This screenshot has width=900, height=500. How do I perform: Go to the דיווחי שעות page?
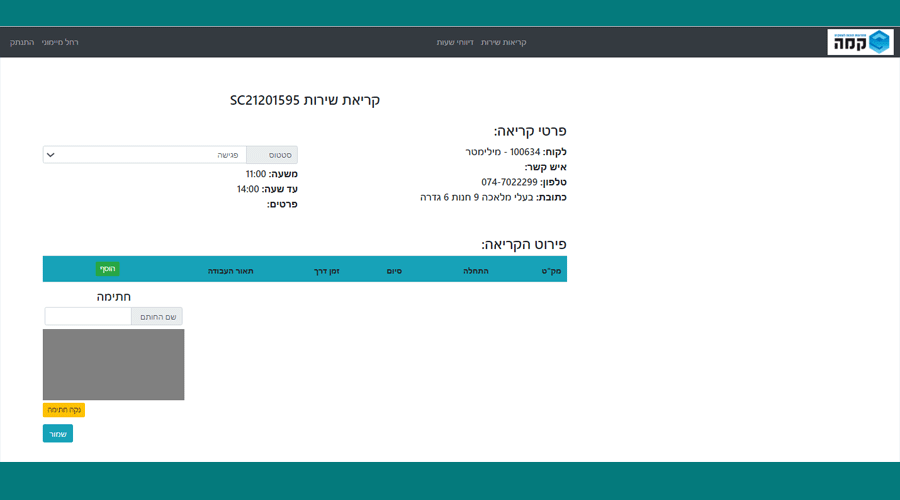point(455,43)
